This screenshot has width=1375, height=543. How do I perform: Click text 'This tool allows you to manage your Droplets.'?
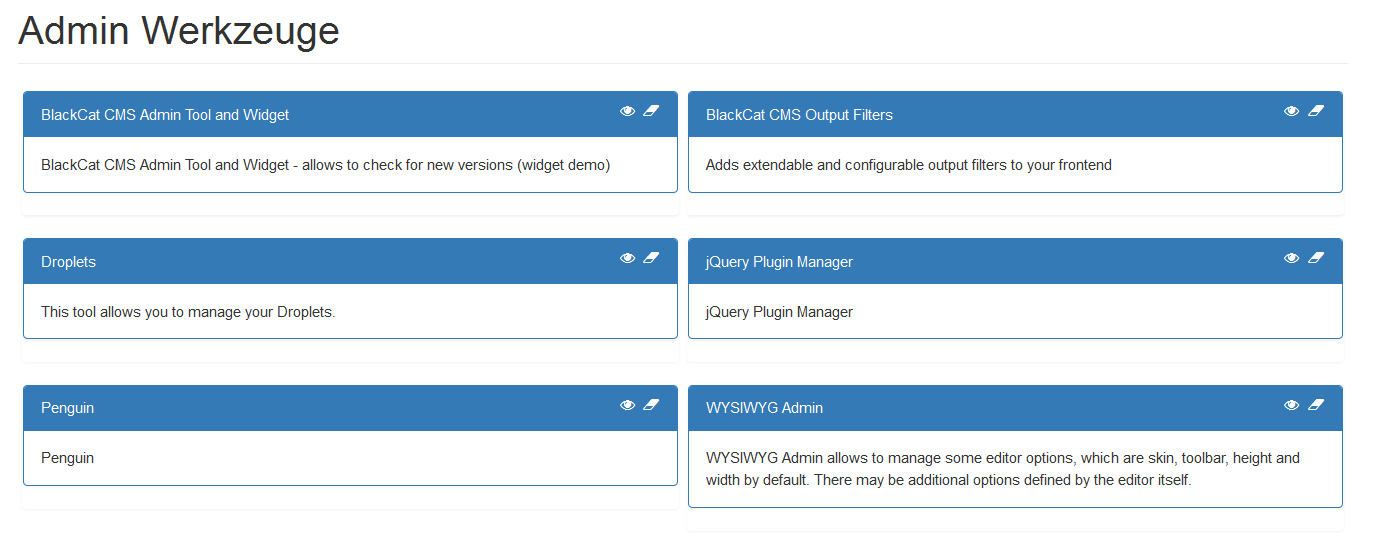[x=188, y=312]
